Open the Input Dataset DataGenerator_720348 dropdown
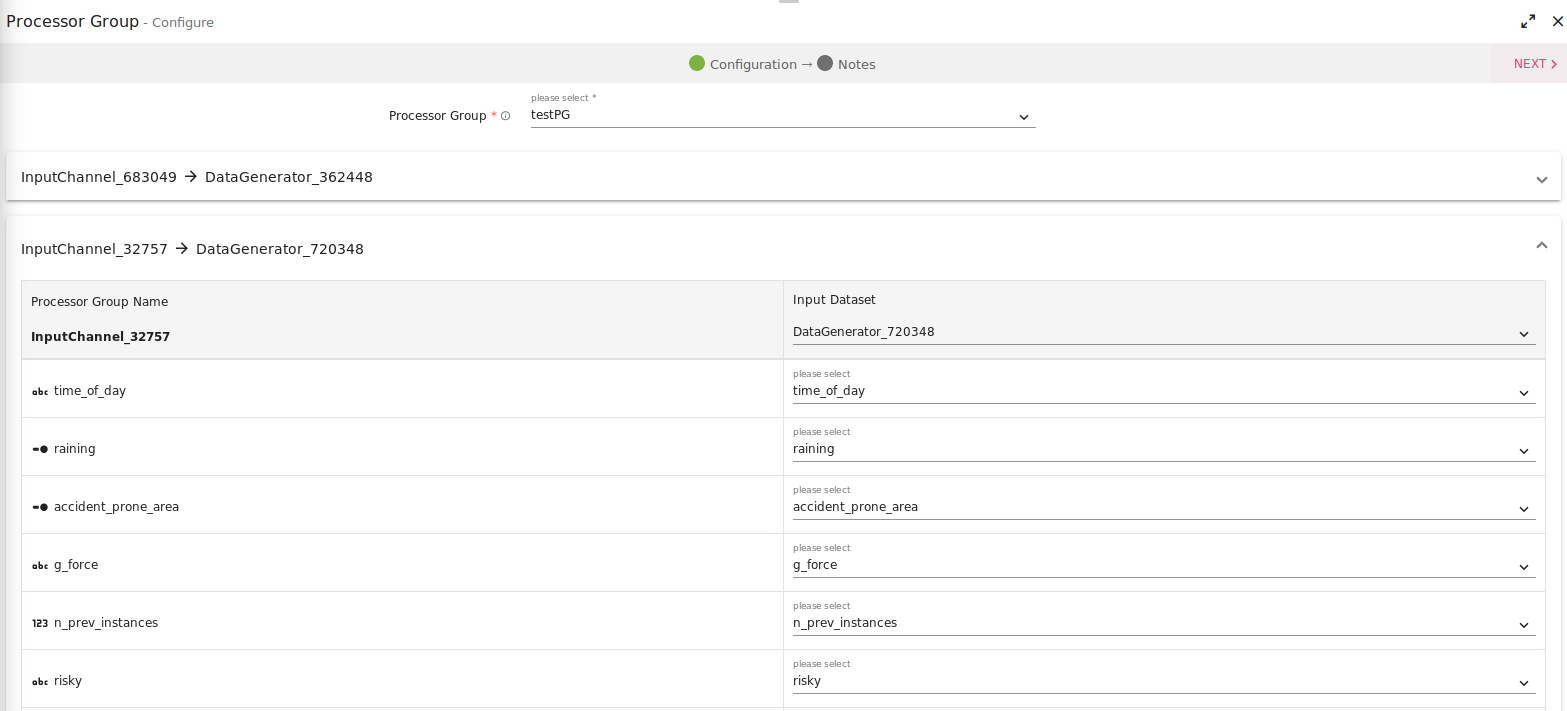 click(x=1163, y=332)
